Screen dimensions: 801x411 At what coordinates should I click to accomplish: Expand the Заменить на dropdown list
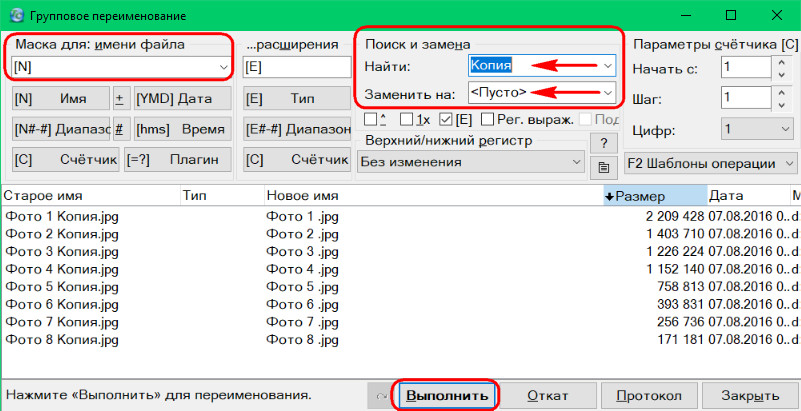coord(607,93)
